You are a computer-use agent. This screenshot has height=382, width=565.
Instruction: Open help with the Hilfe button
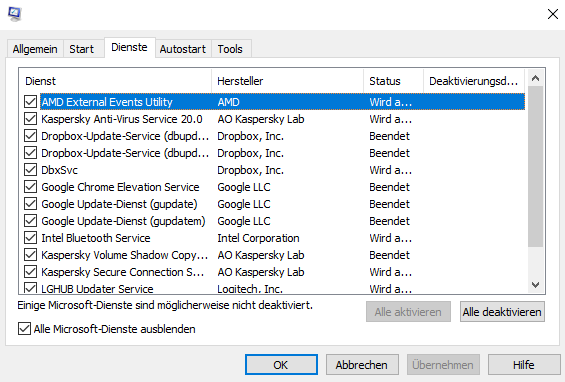(x=524, y=365)
